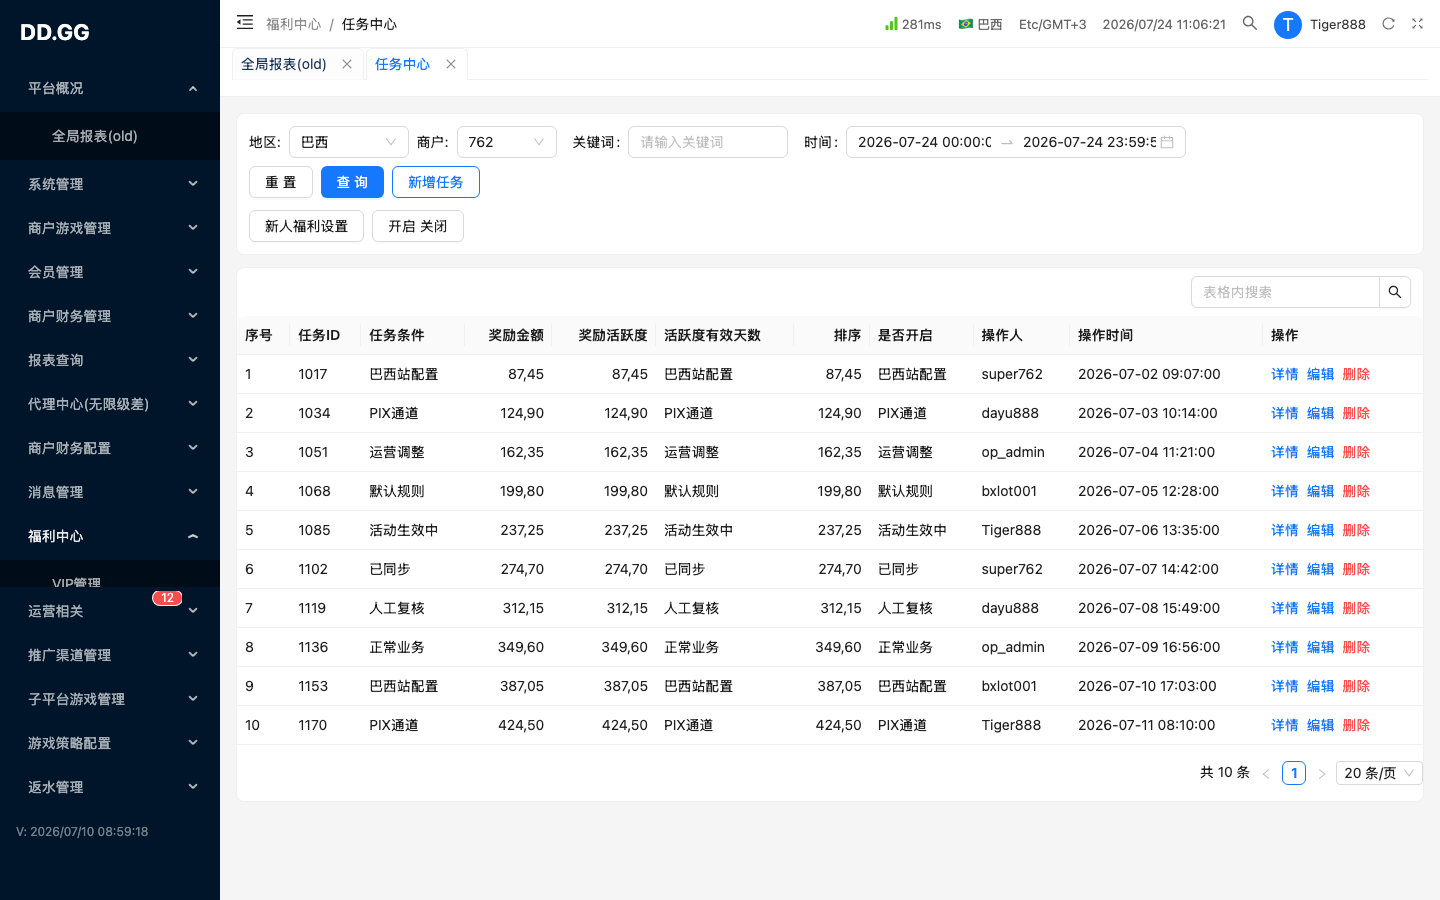Collapse sidebar with the hamburger menu icon
1440x900 pixels.
point(245,22)
